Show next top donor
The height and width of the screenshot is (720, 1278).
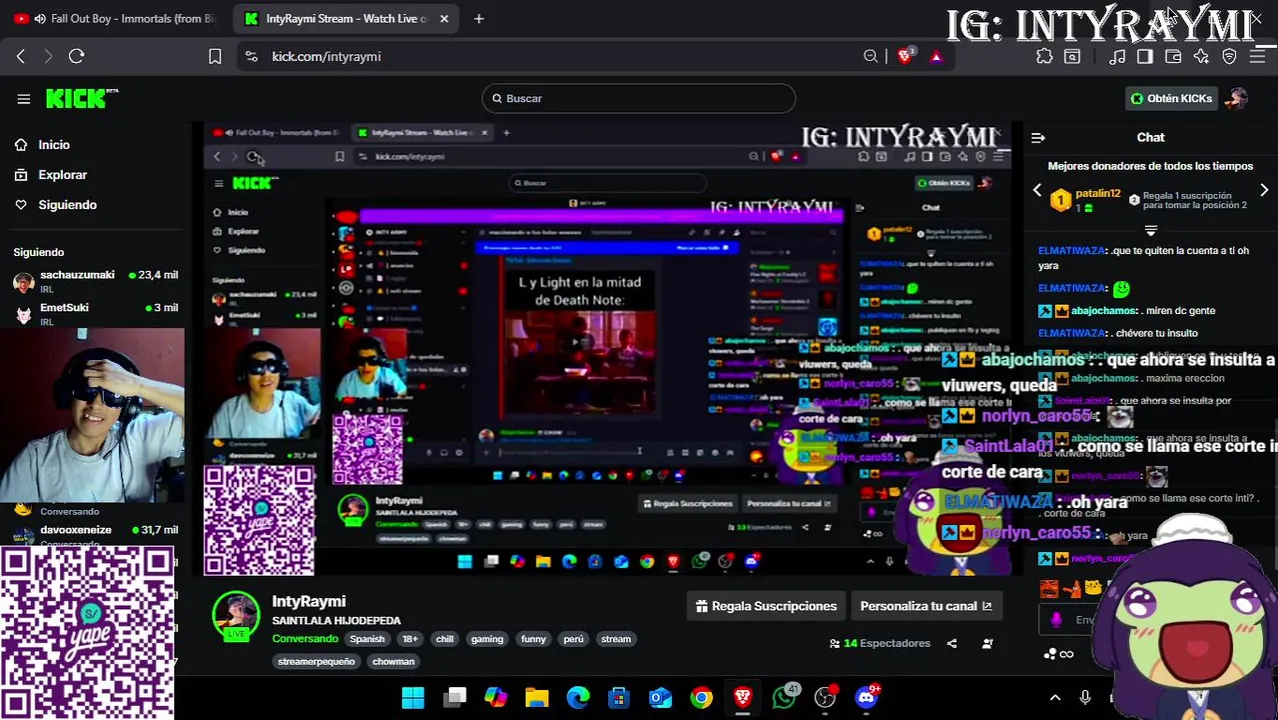tap(1264, 190)
